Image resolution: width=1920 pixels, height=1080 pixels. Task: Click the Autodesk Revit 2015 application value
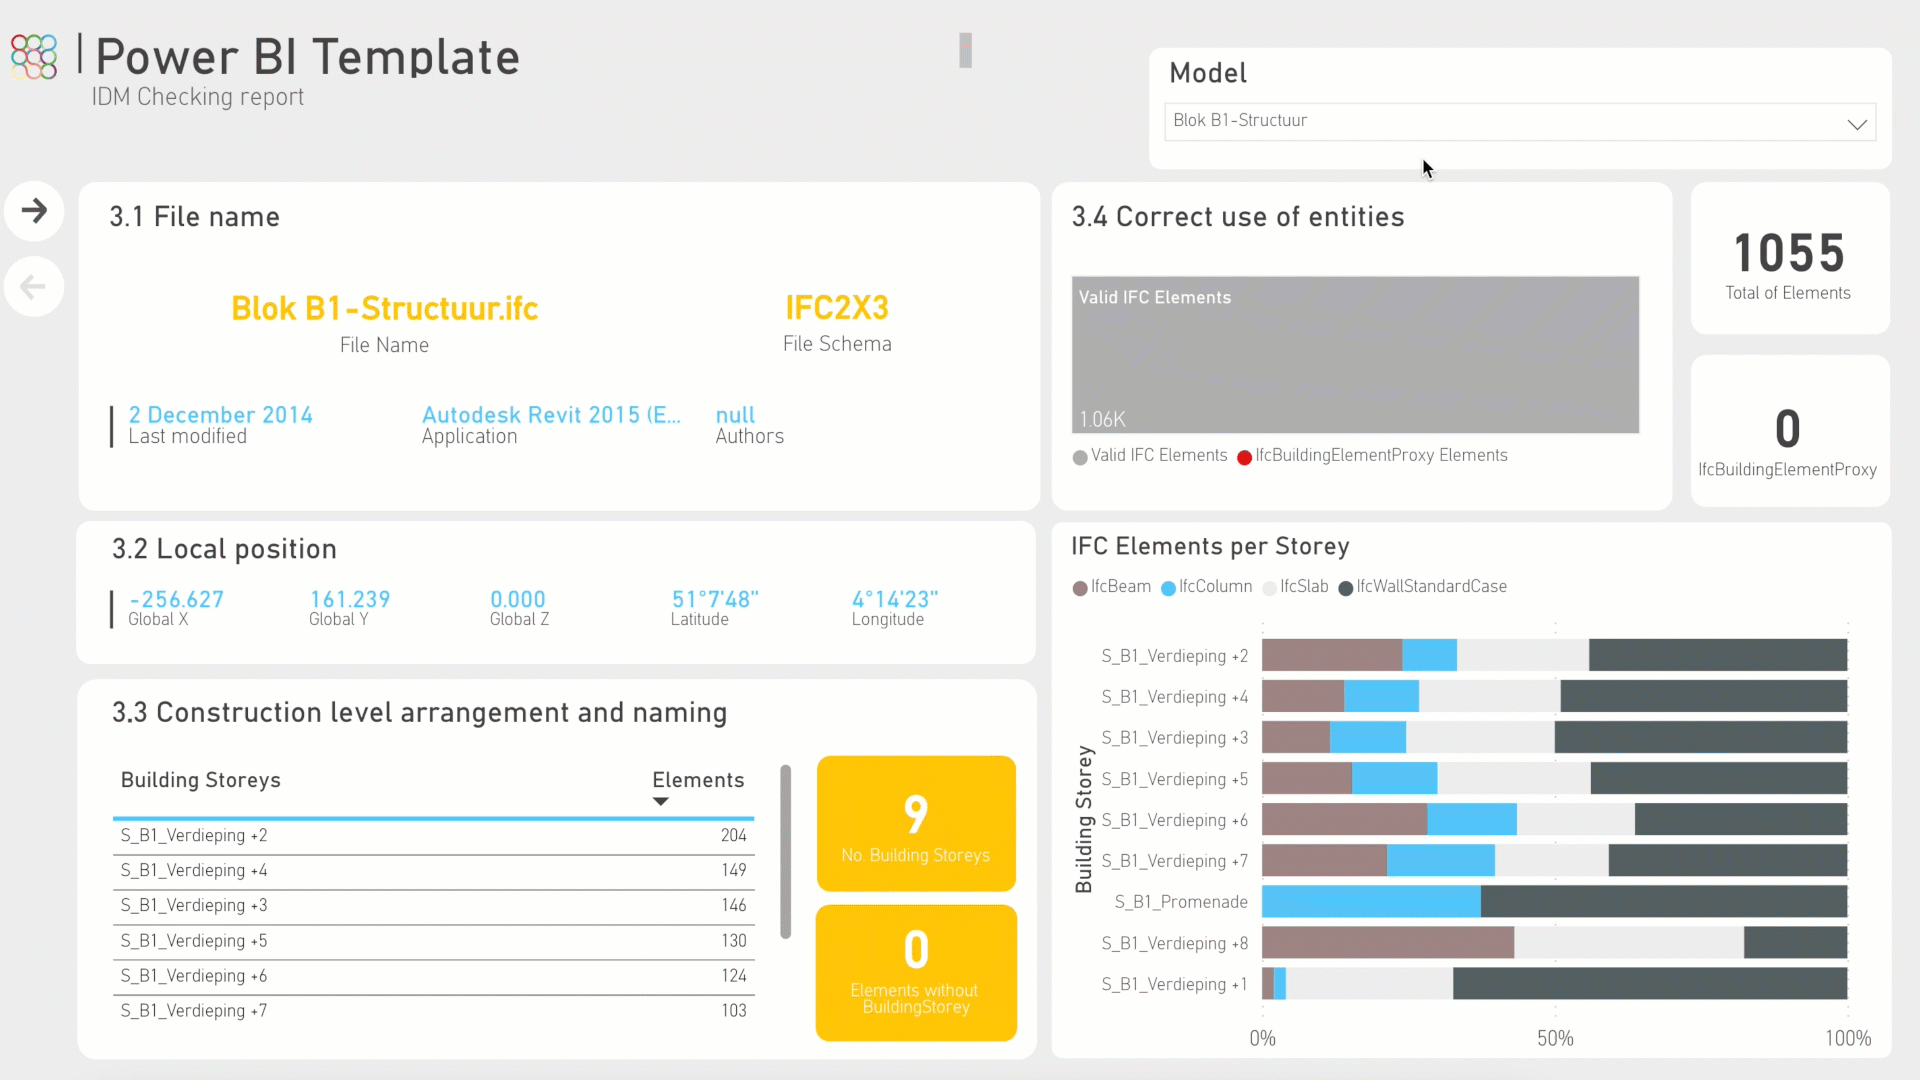point(551,415)
